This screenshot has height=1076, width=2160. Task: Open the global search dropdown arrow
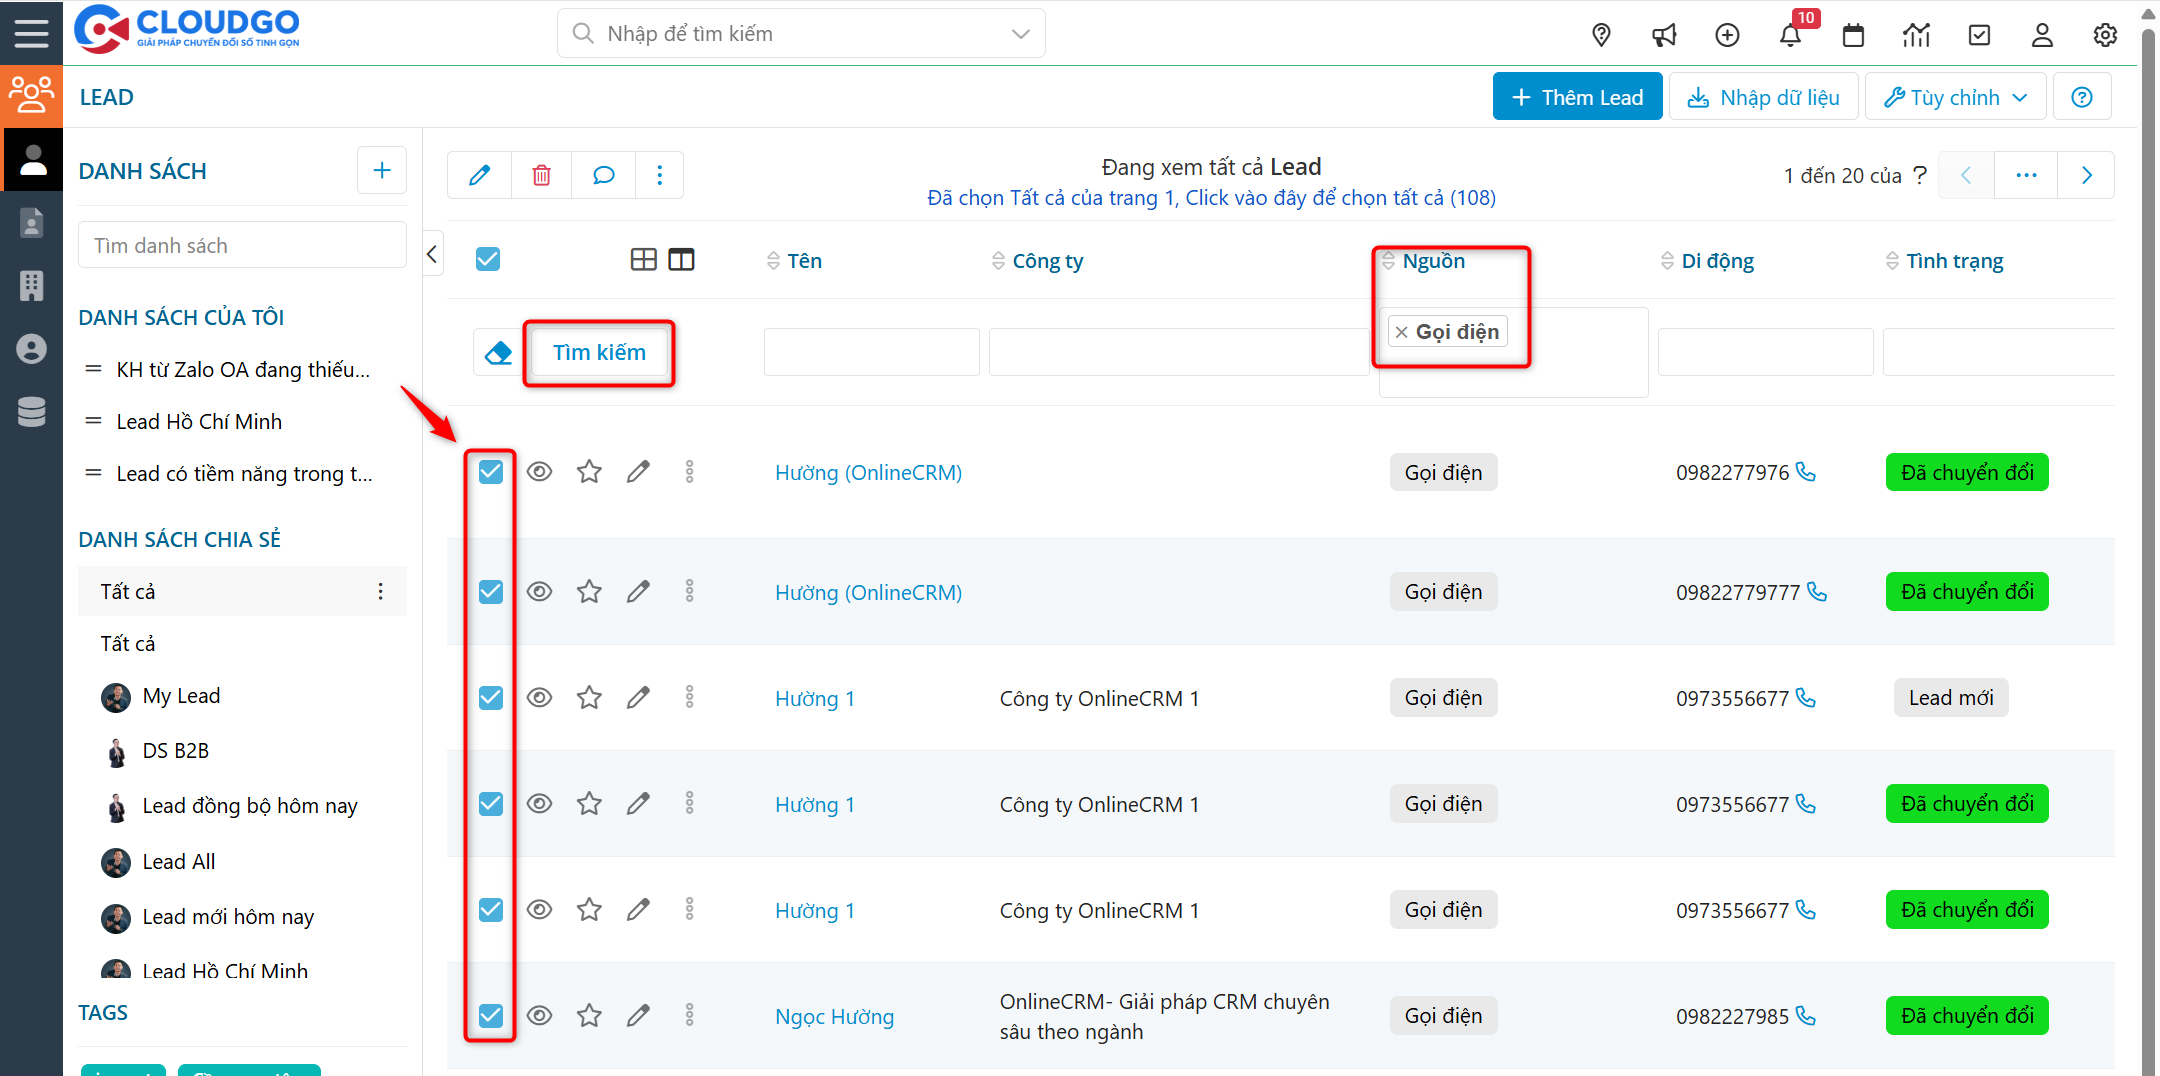(x=1020, y=34)
